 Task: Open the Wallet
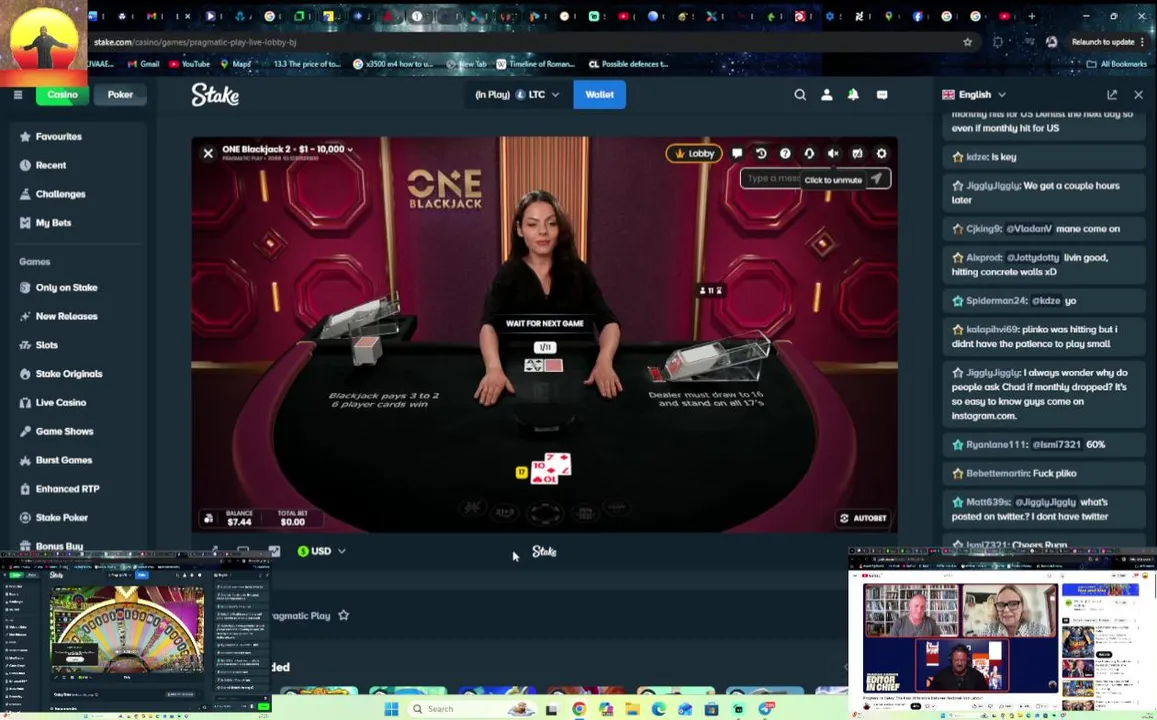tap(599, 94)
